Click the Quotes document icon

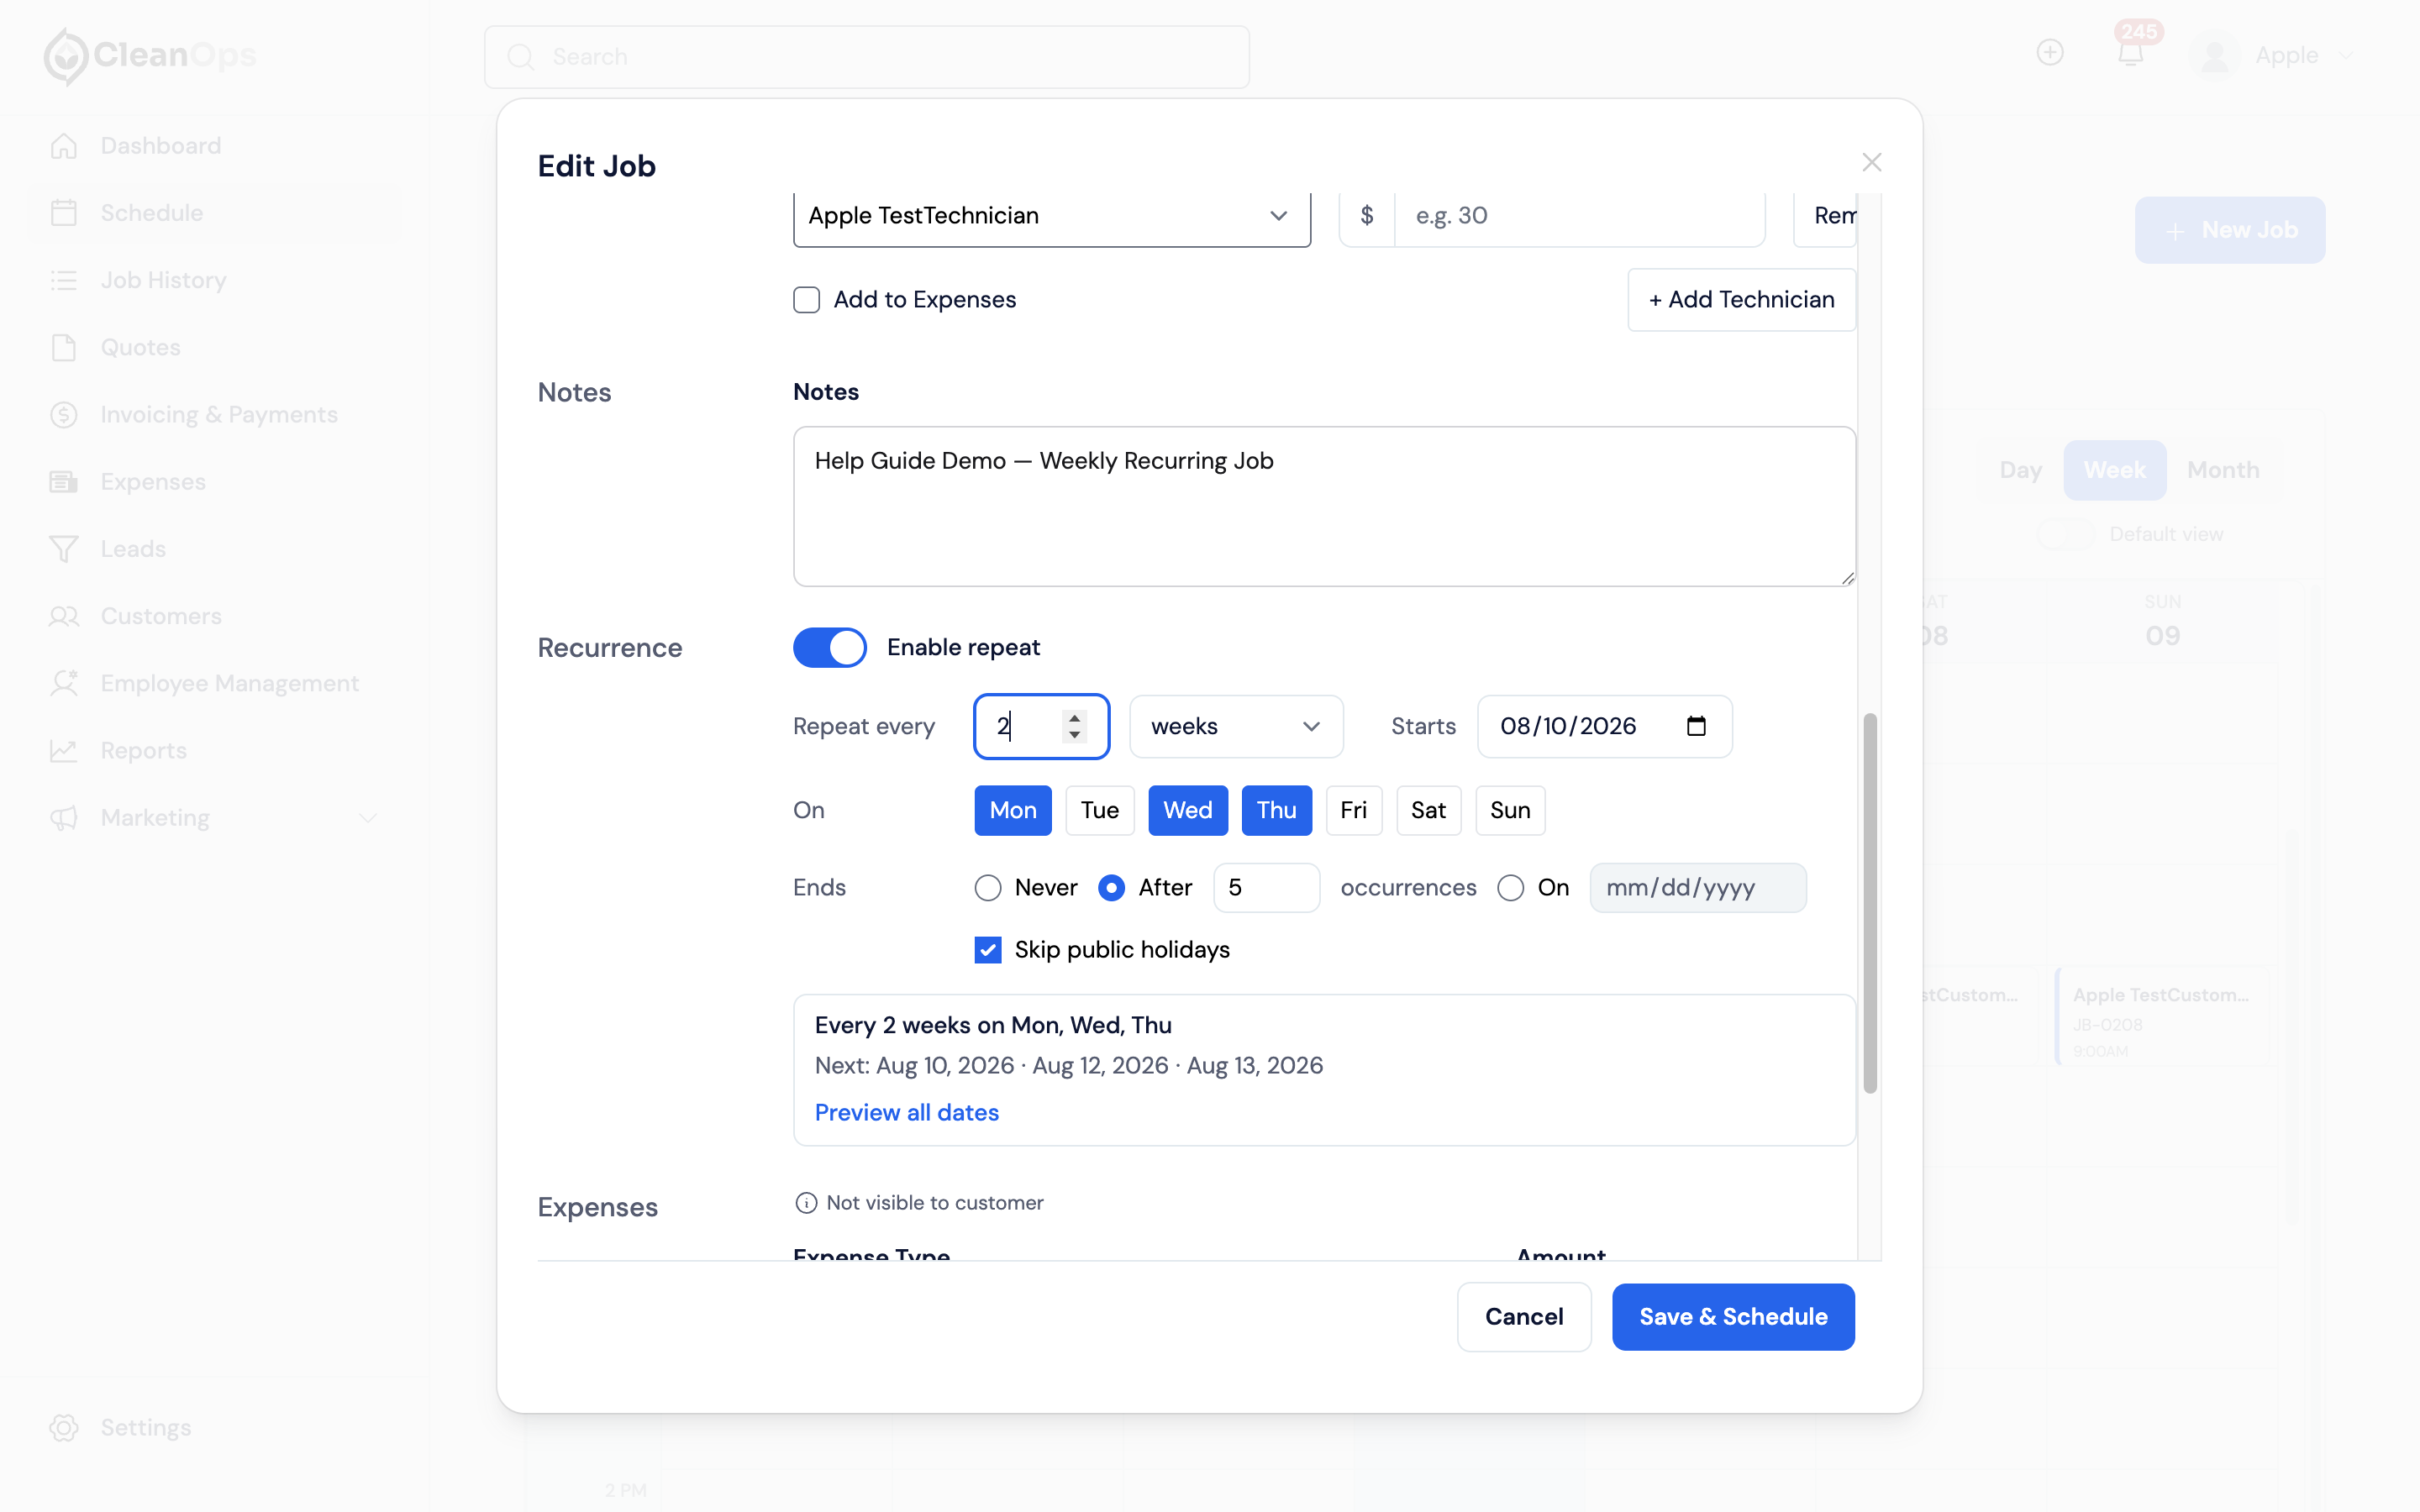point(64,347)
